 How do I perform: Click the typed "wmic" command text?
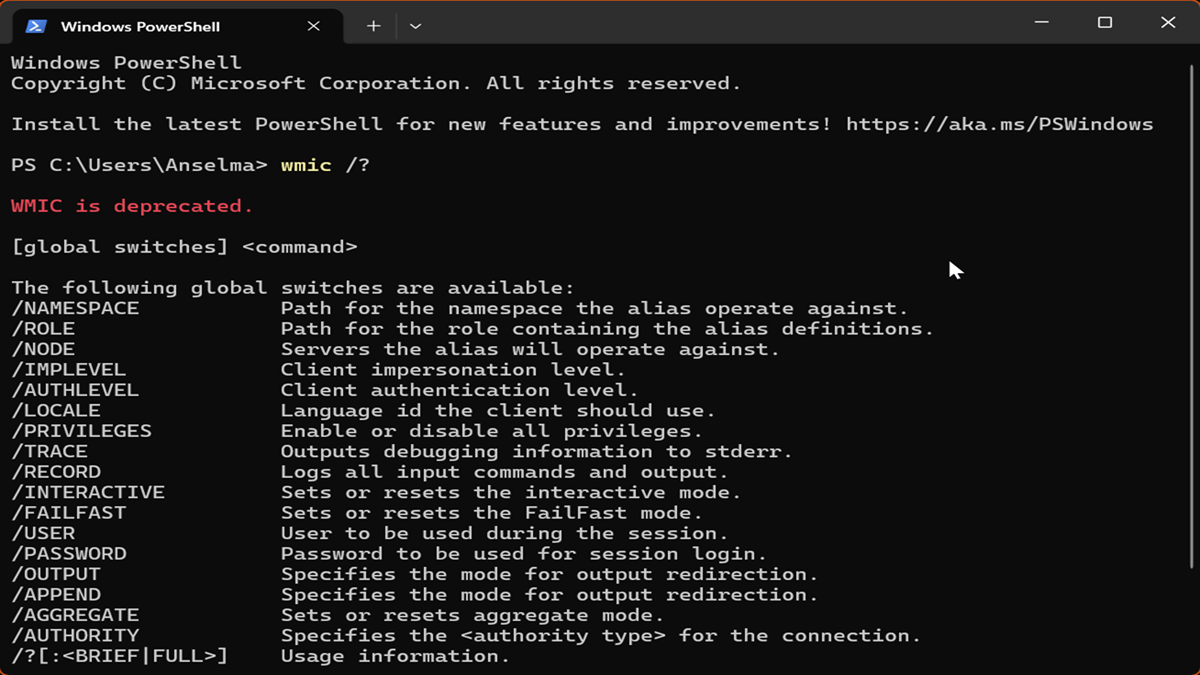(306, 165)
